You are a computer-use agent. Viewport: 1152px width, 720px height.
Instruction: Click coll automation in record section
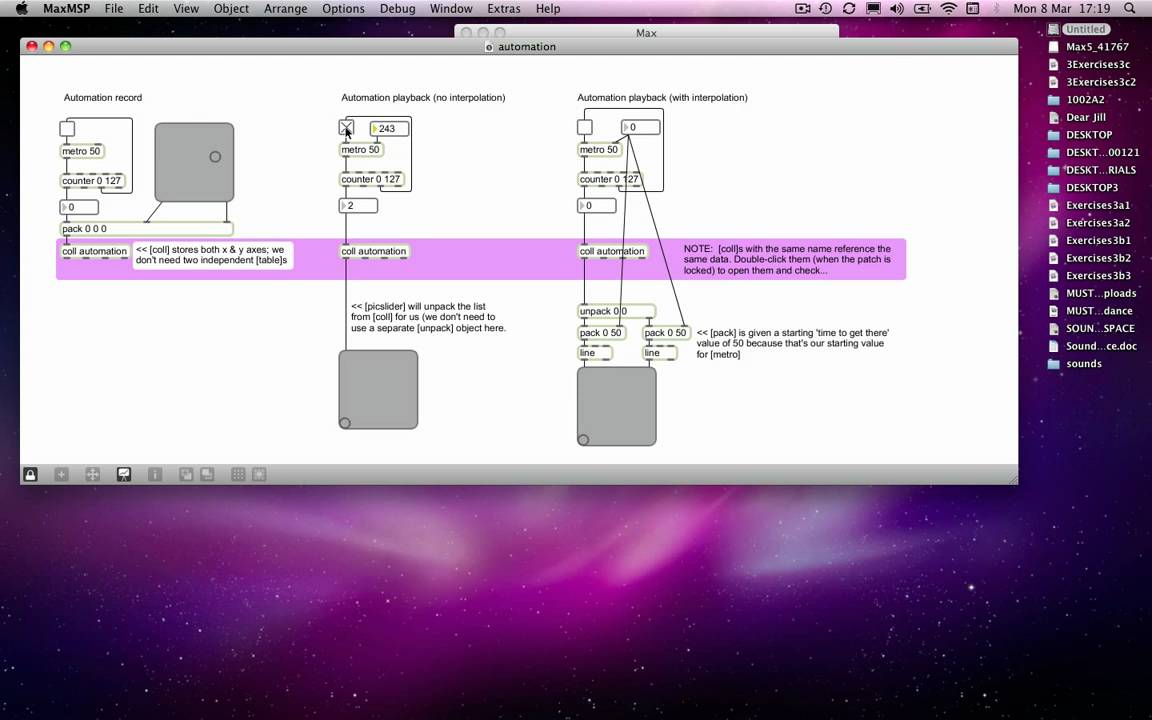[x=94, y=251]
